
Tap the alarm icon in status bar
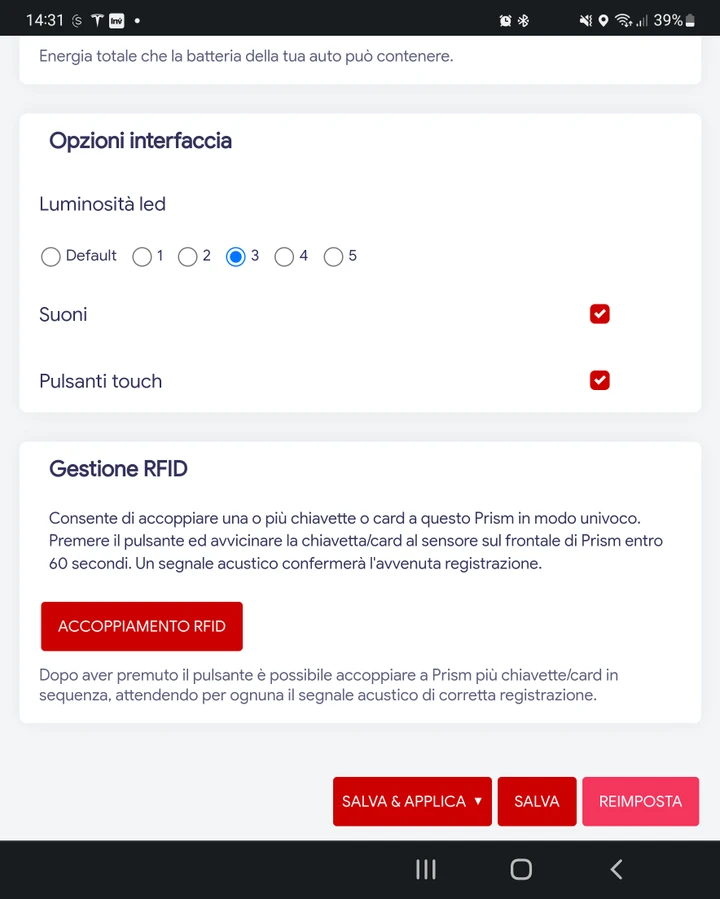[x=505, y=21]
